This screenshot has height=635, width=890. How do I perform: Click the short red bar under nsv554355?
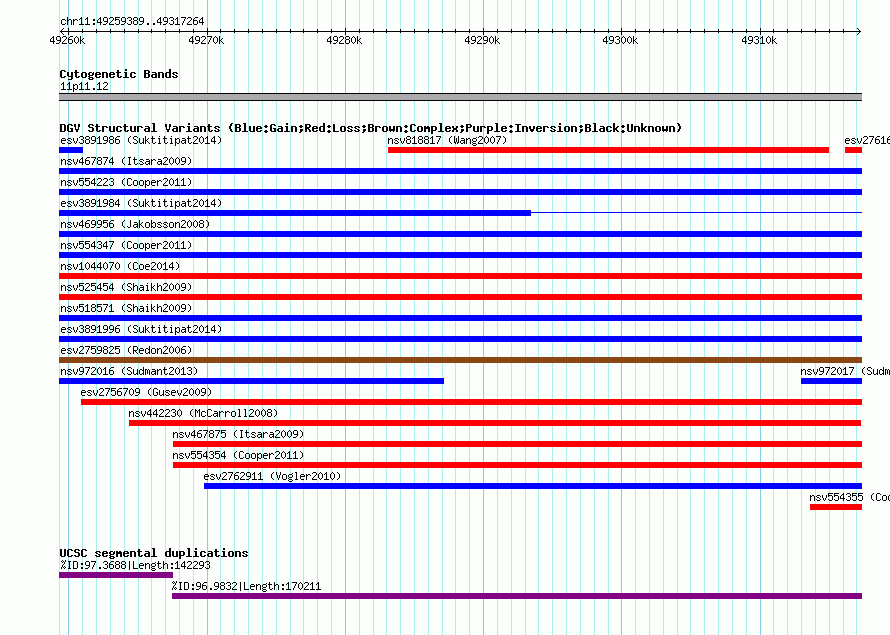[836, 507]
